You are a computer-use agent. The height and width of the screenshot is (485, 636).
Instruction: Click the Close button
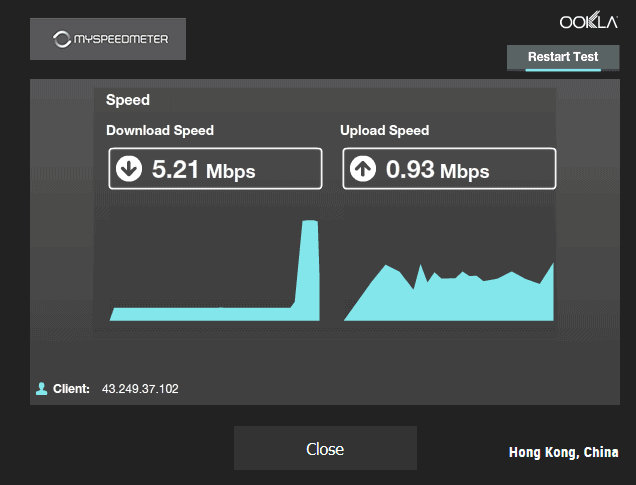[325, 448]
